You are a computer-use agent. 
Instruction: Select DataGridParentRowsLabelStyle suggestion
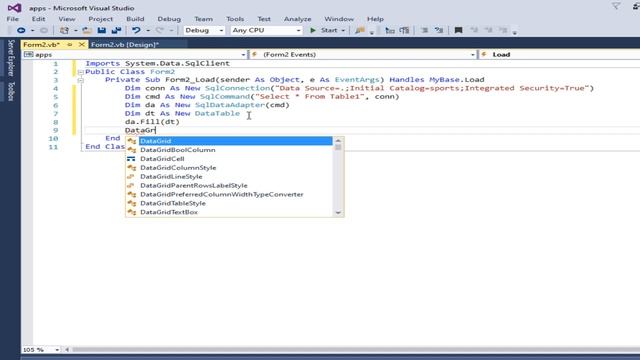[229, 186]
